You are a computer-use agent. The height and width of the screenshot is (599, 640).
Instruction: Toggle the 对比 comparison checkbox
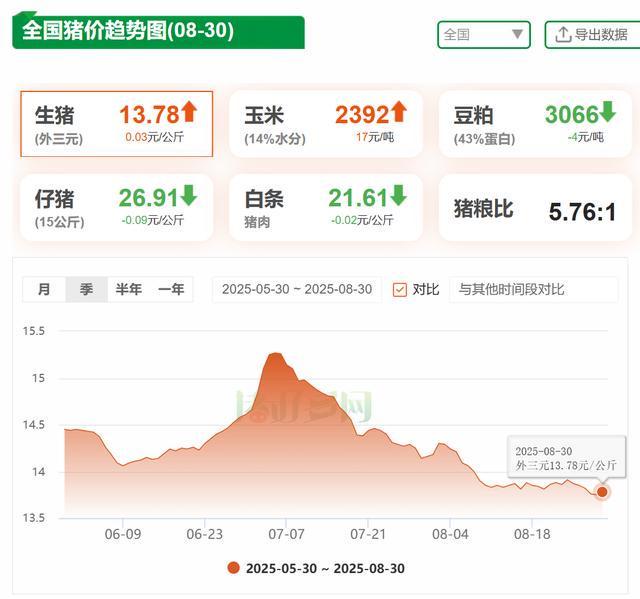[400, 290]
